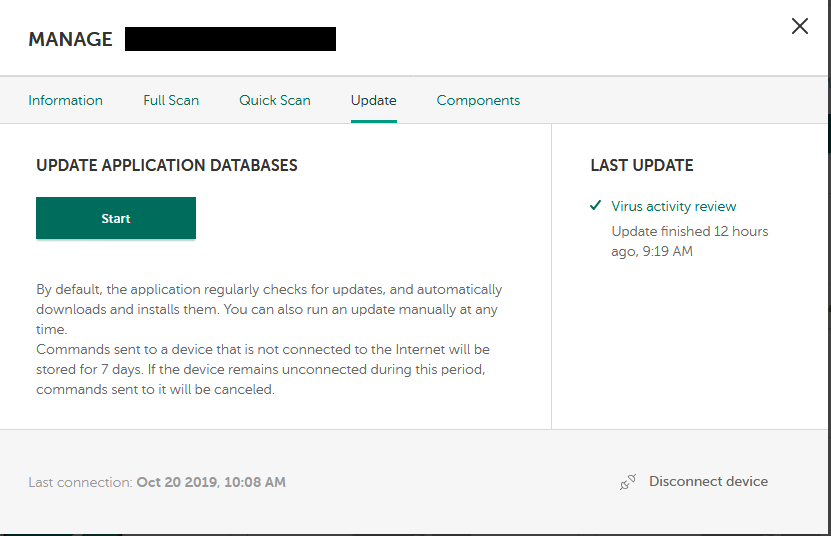The width and height of the screenshot is (831, 536).
Task: Open the Virus activity review link
Action: (674, 206)
